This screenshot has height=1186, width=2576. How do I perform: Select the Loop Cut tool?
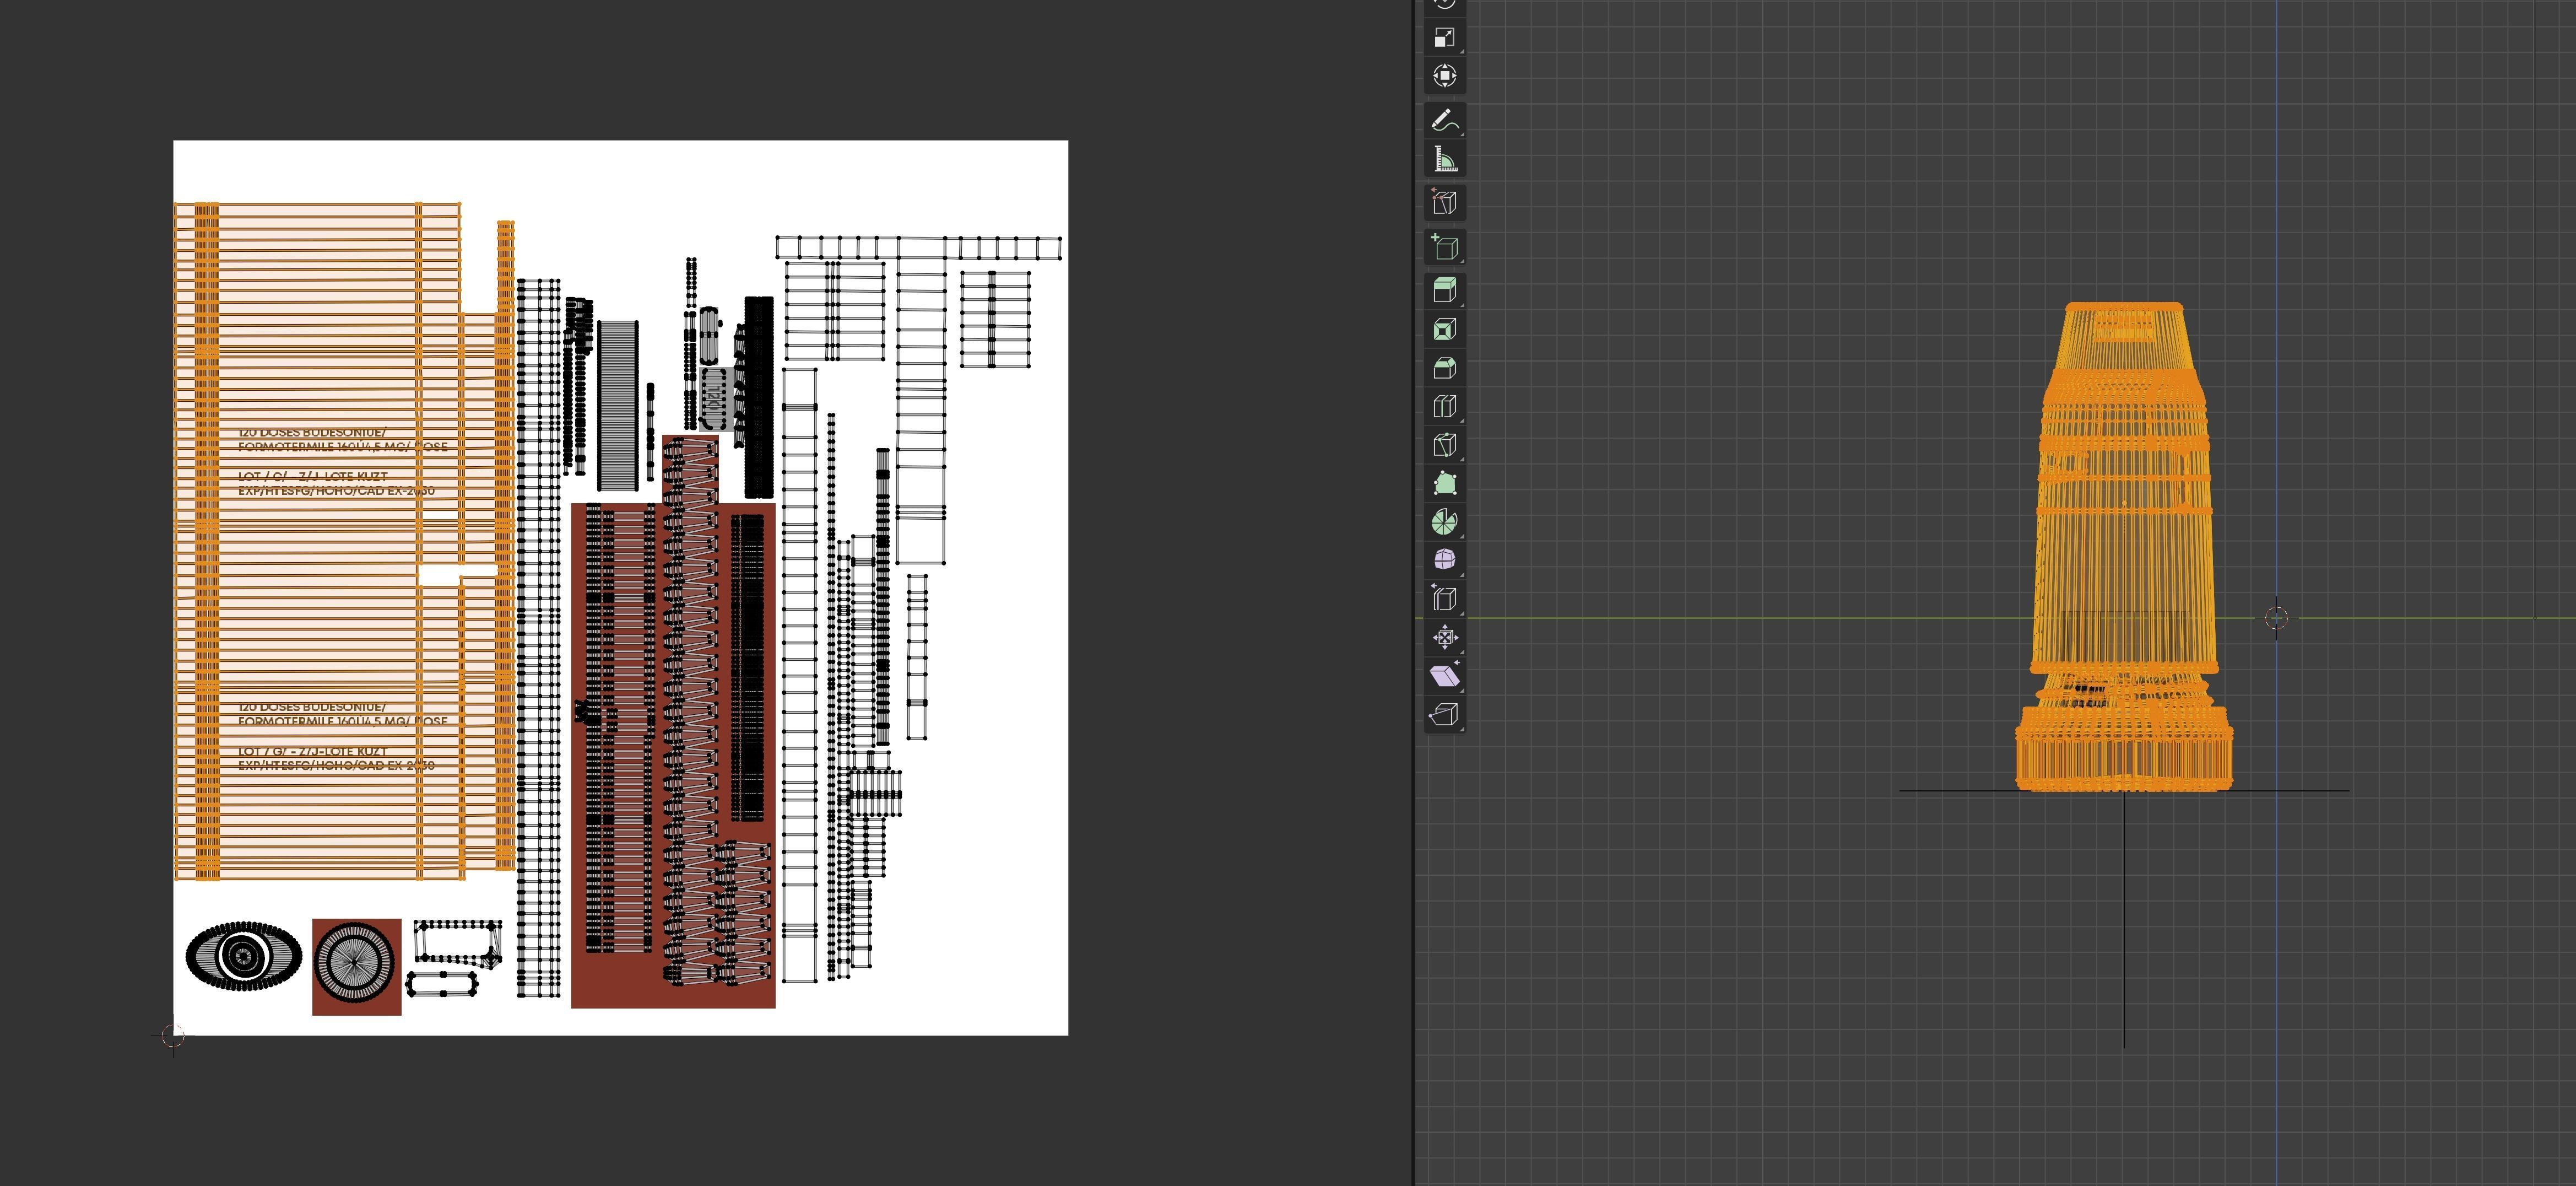(1444, 406)
